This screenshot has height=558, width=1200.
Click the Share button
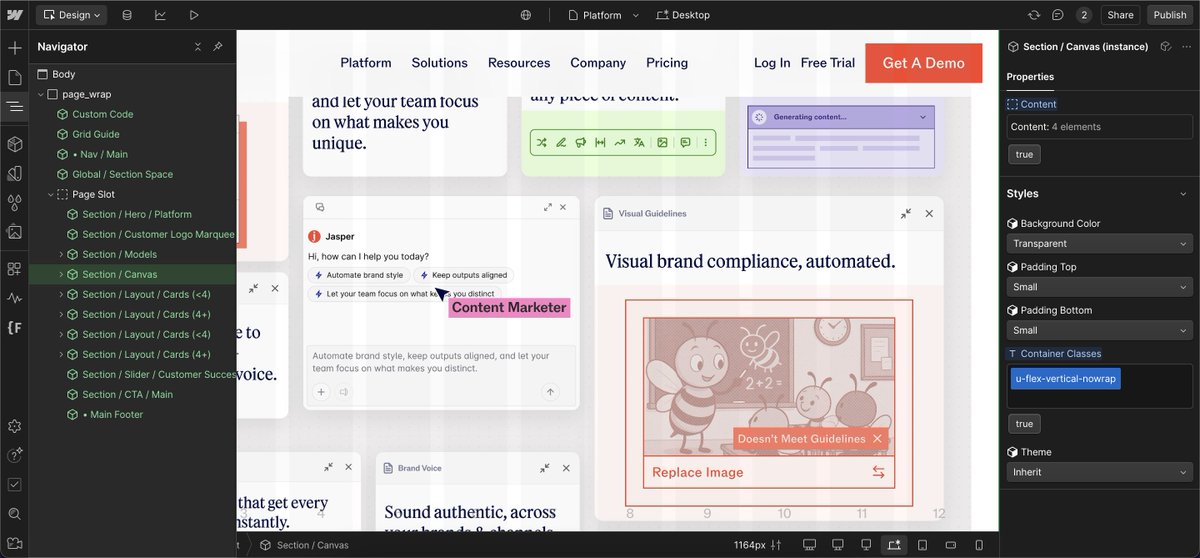(x=1120, y=15)
